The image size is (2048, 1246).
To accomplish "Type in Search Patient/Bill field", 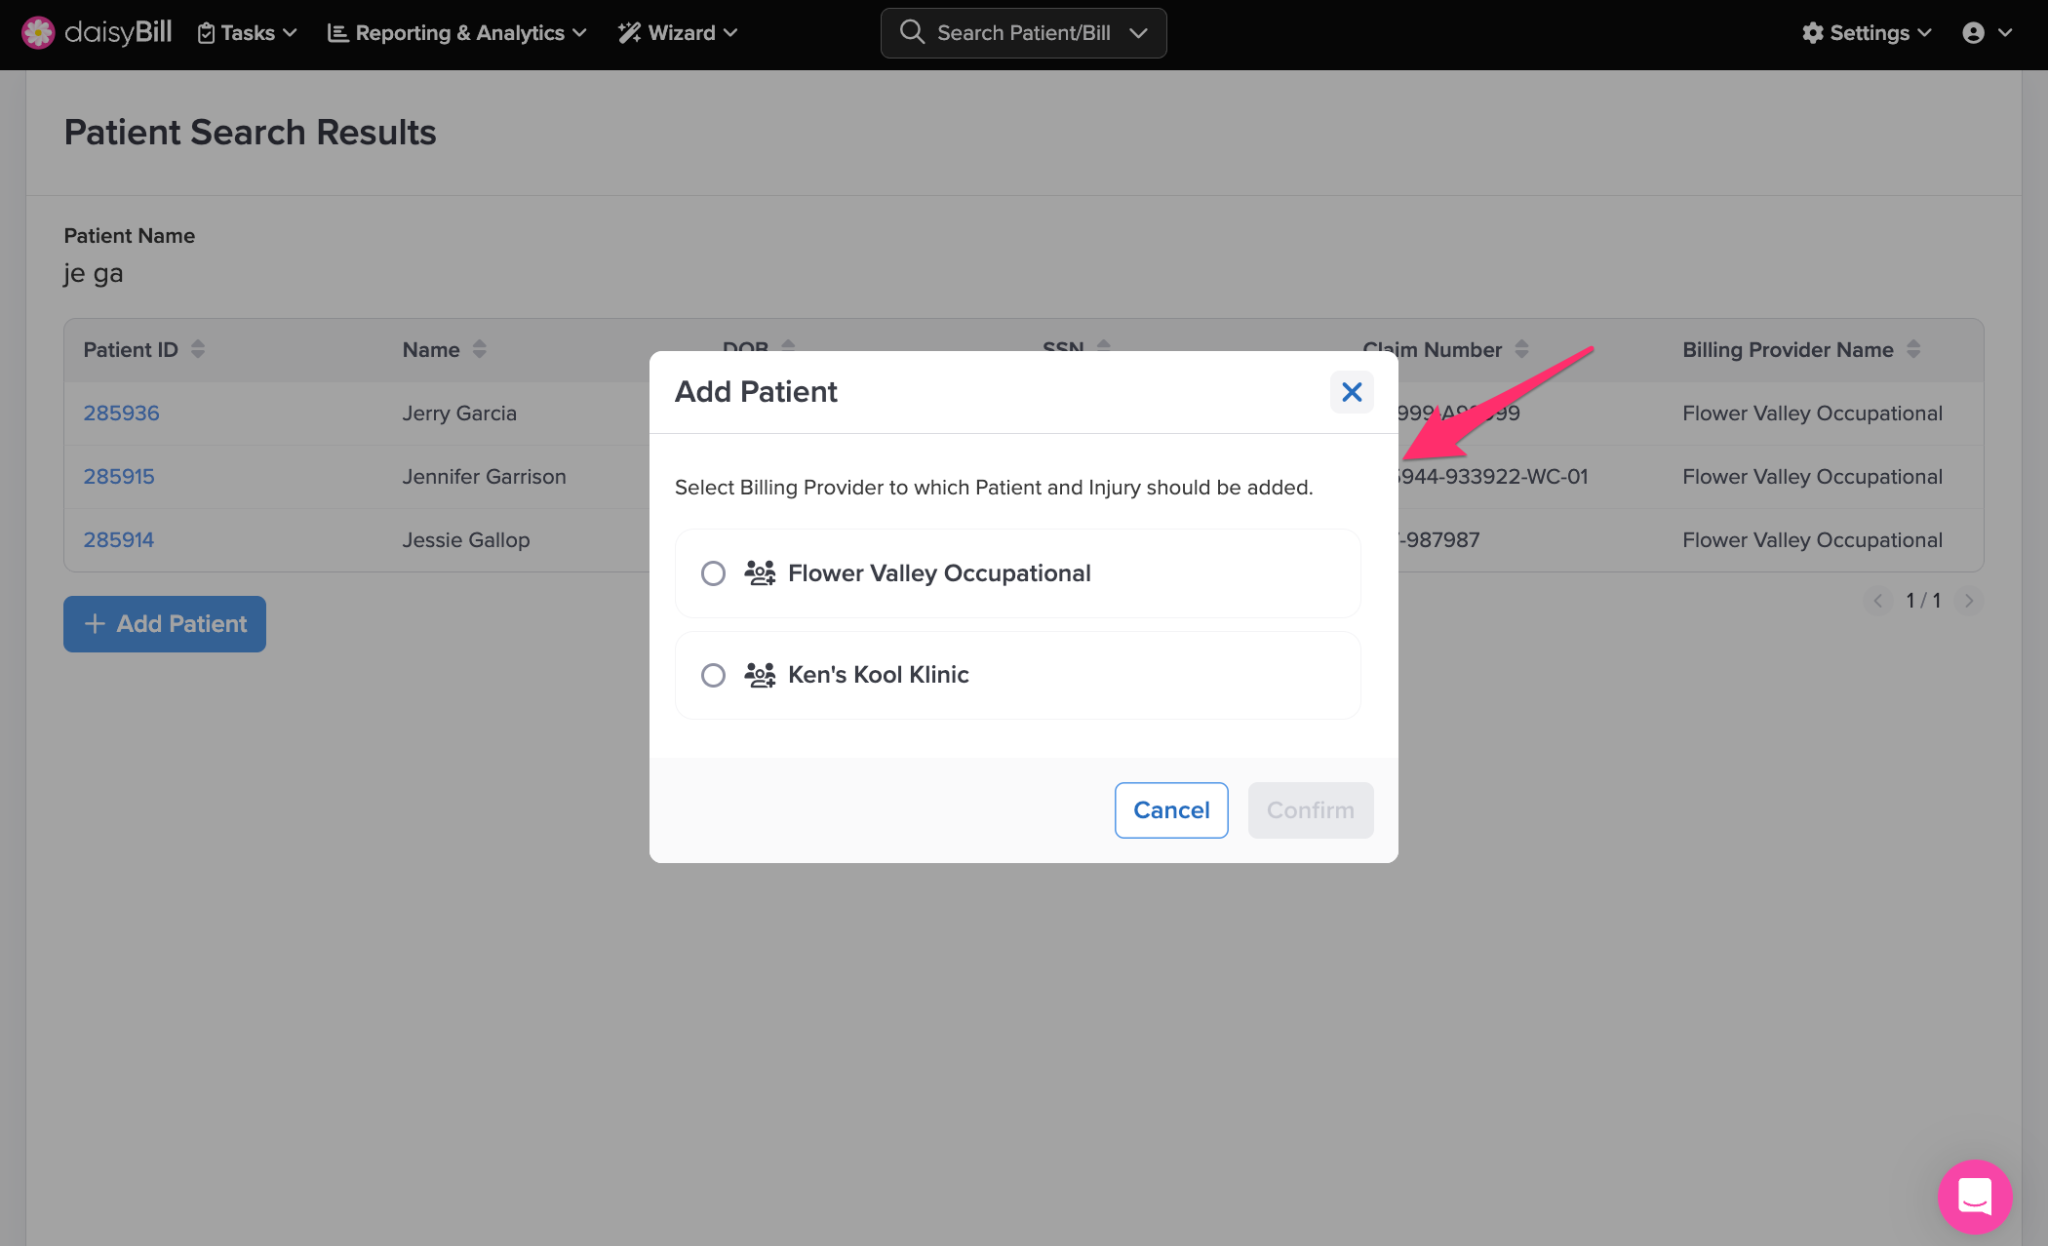I will pyautogui.click(x=1023, y=33).
